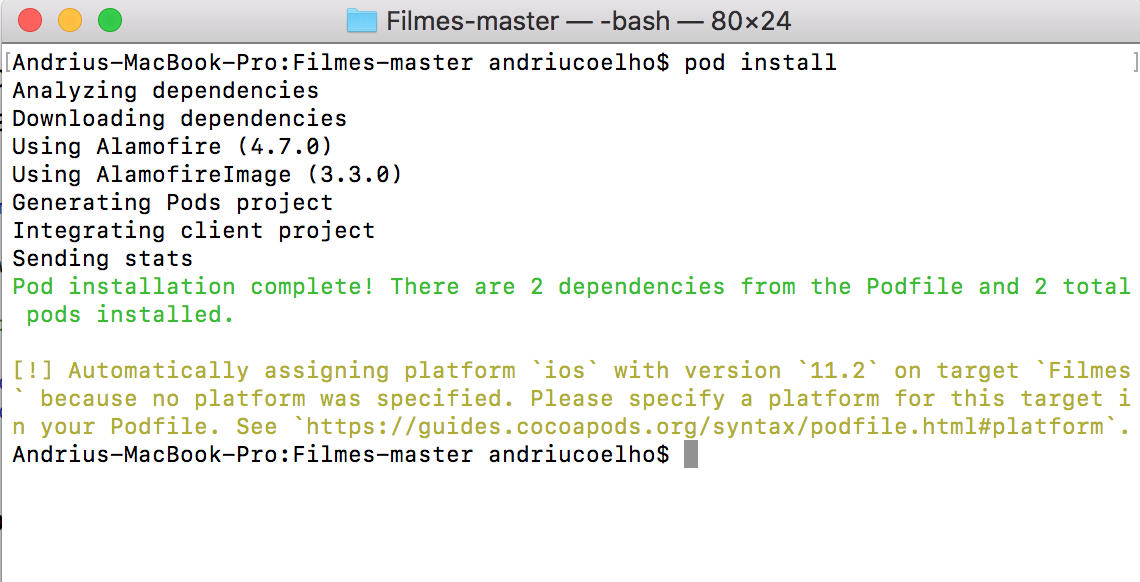Click the yellow minimize window button

coord(70,20)
